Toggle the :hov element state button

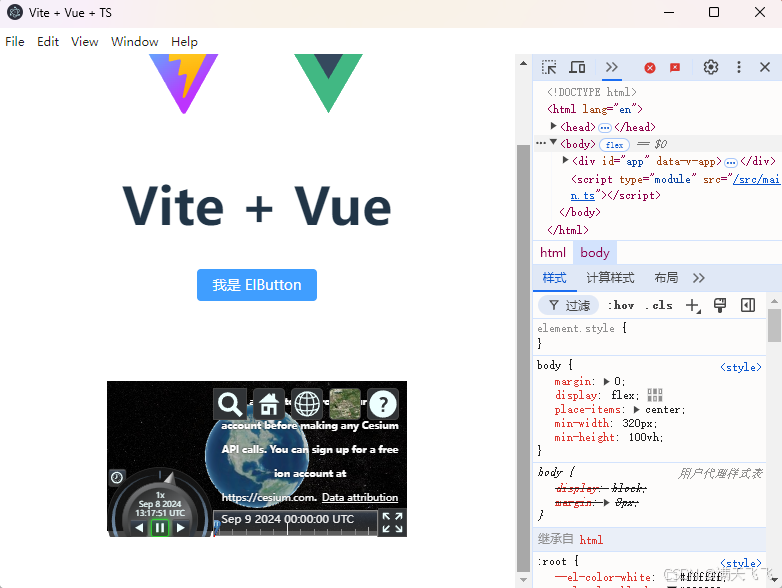[621, 305]
